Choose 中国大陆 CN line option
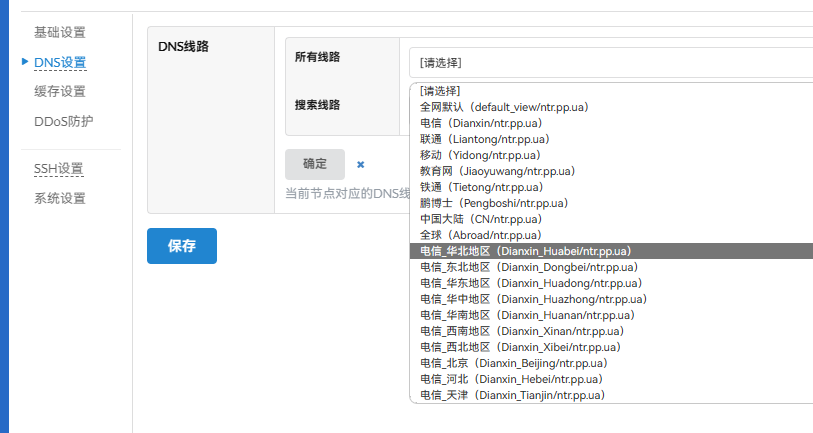The width and height of the screenshot is (813, 433). (481, 219)
